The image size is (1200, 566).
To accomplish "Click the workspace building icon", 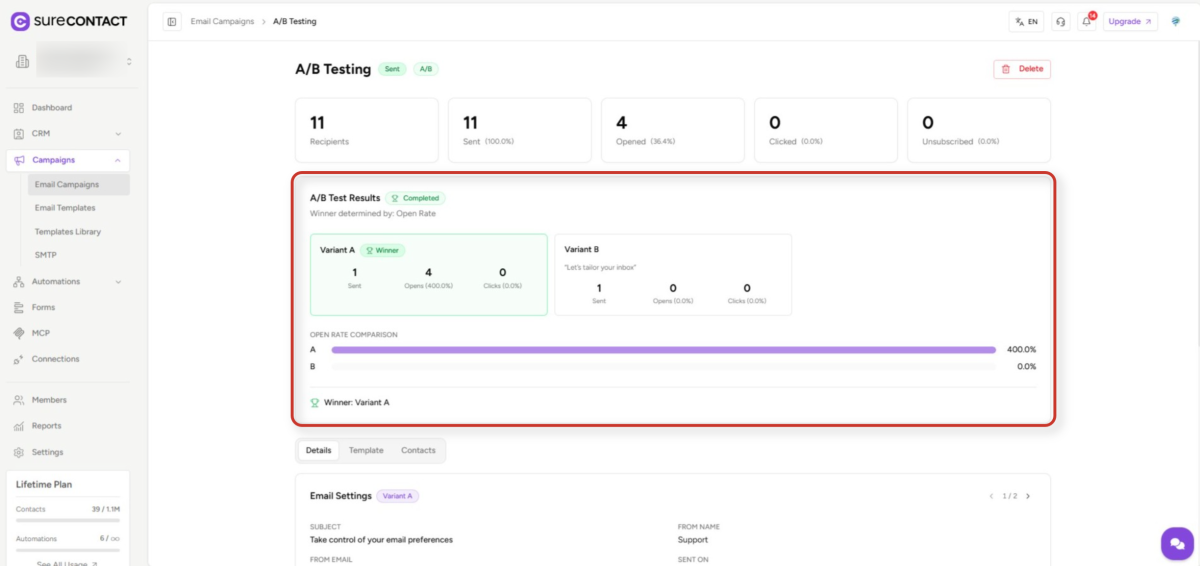I will (22, 62).
